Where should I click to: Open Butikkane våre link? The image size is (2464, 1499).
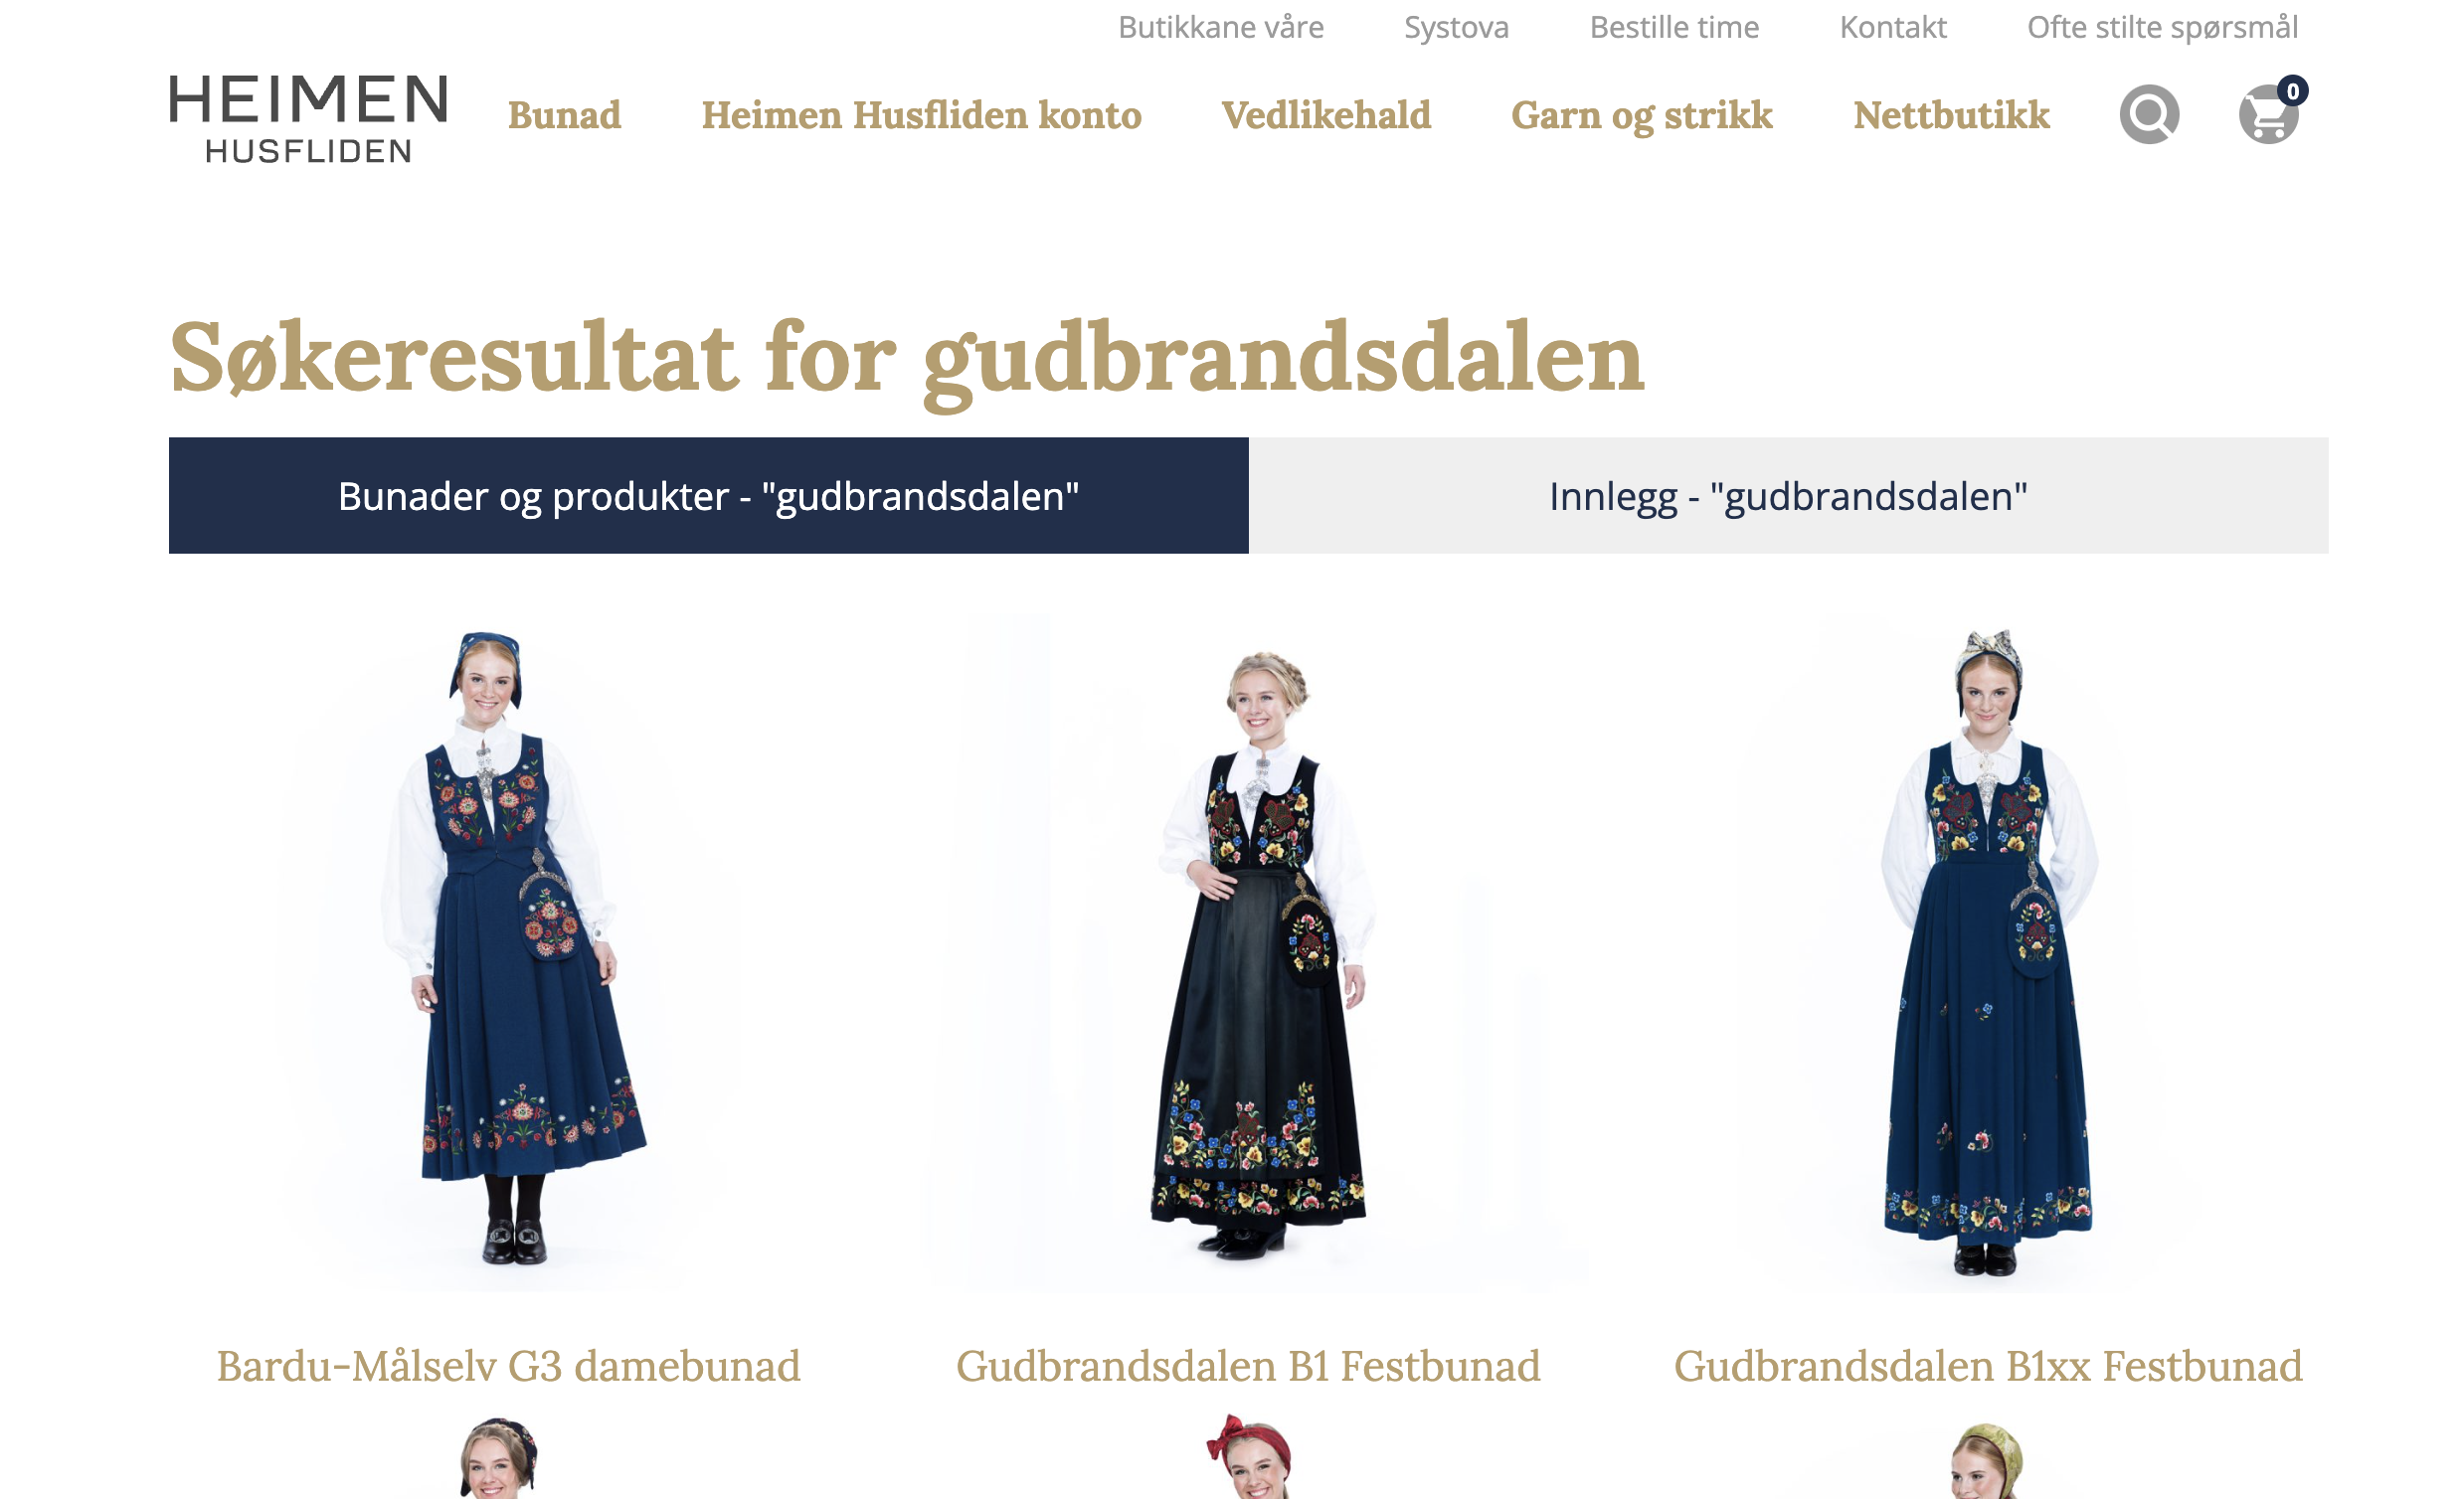(x=1220, y=27)
